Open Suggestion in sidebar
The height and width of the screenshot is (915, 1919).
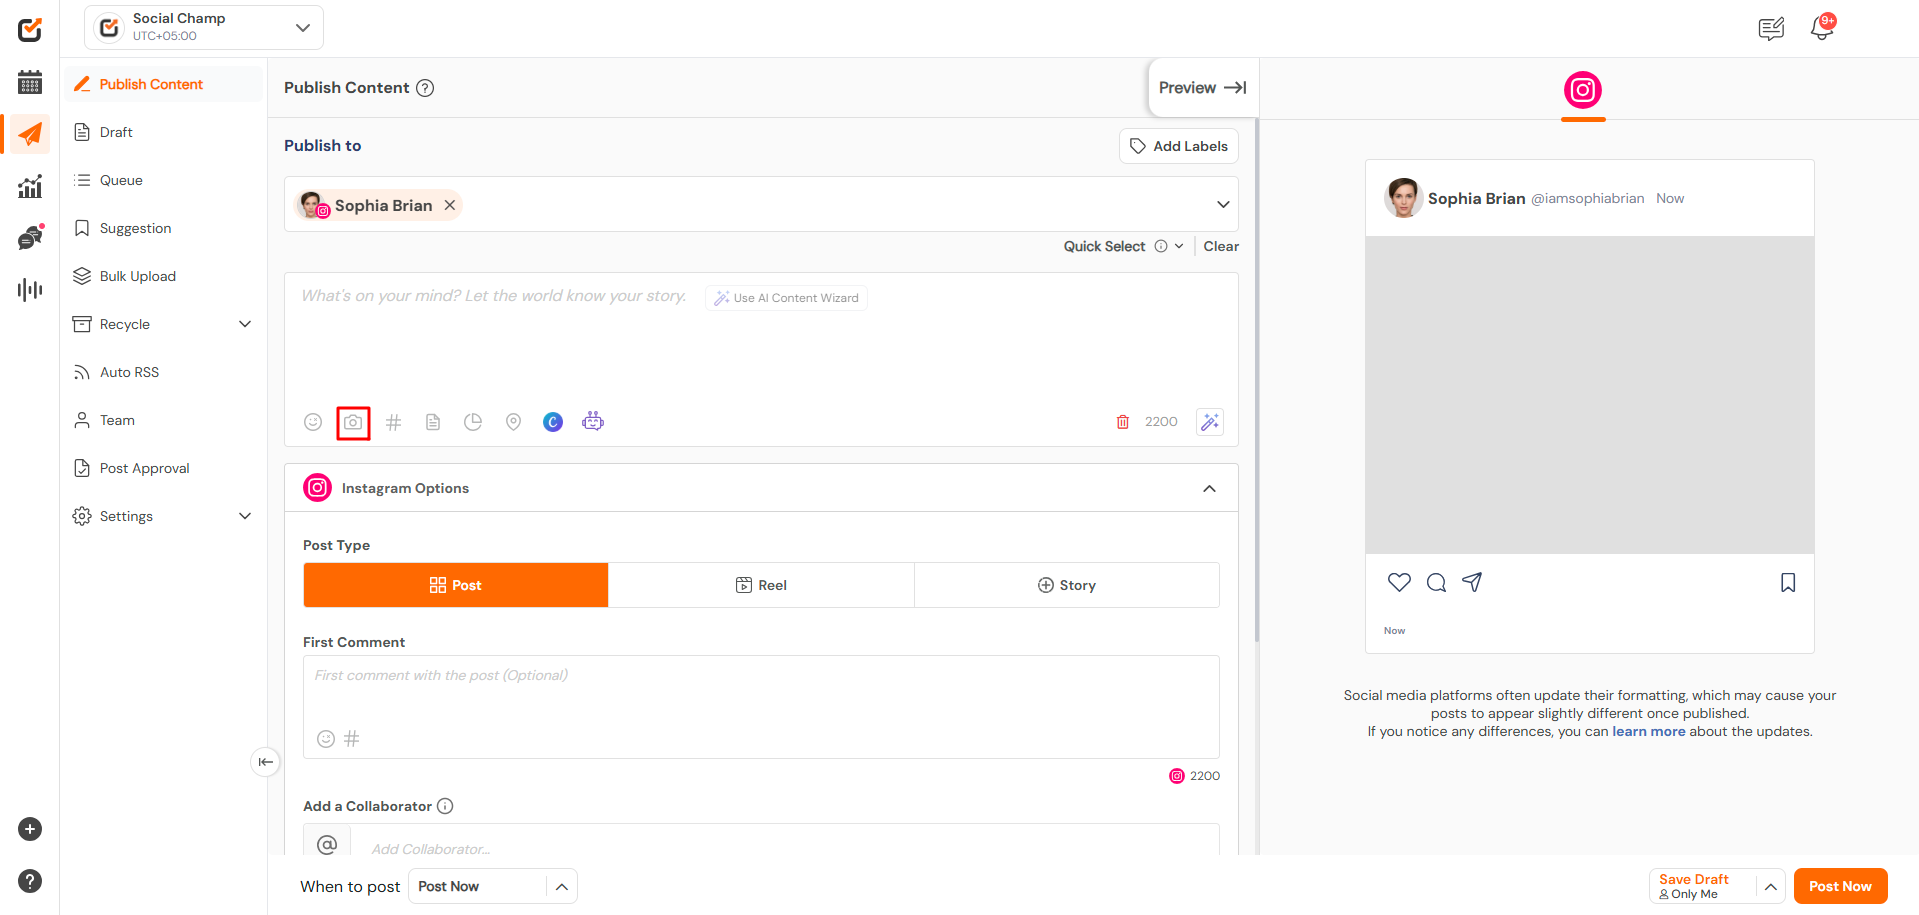click(x=165, y=228)
